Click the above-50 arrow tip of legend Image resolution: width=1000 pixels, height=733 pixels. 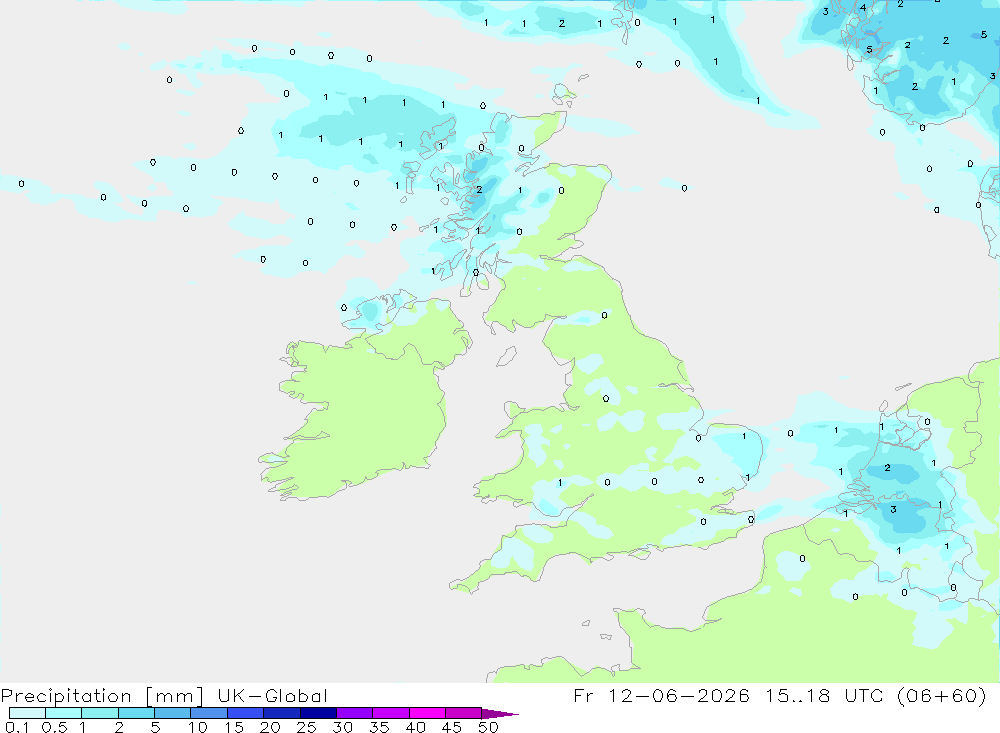click(500, 714)
